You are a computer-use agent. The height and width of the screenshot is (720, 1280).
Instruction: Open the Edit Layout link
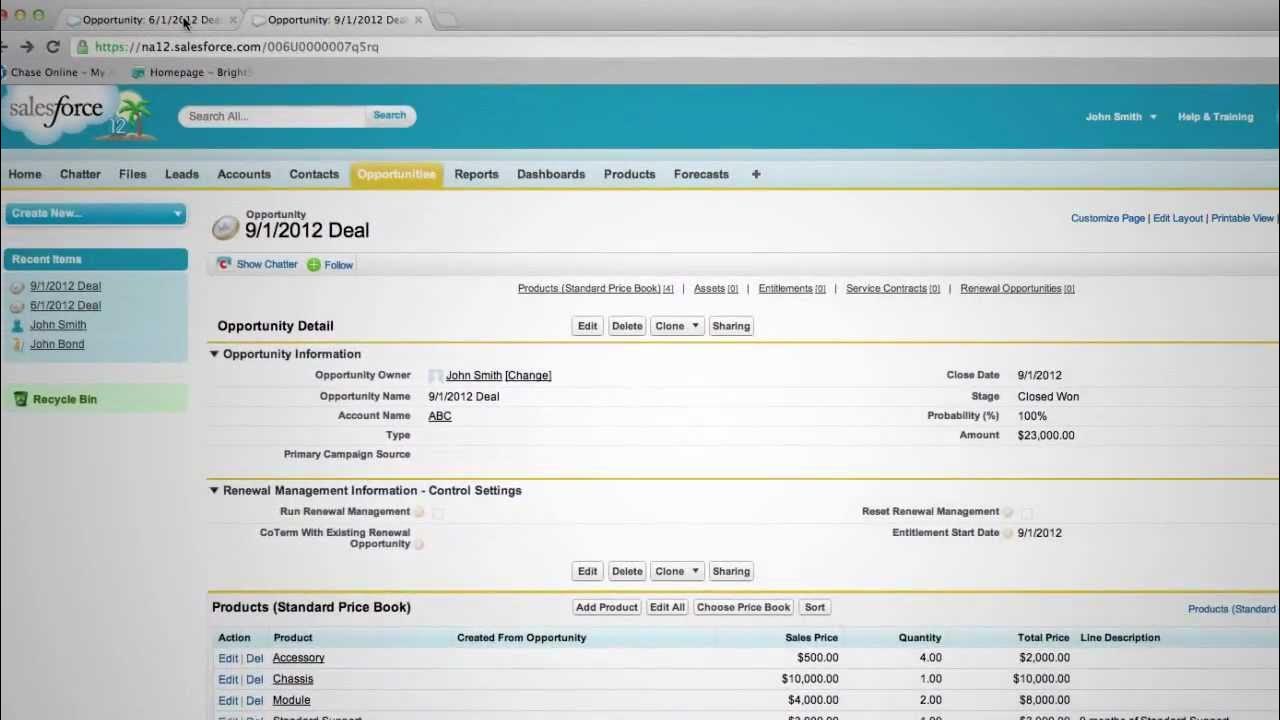click(1178, 218)
